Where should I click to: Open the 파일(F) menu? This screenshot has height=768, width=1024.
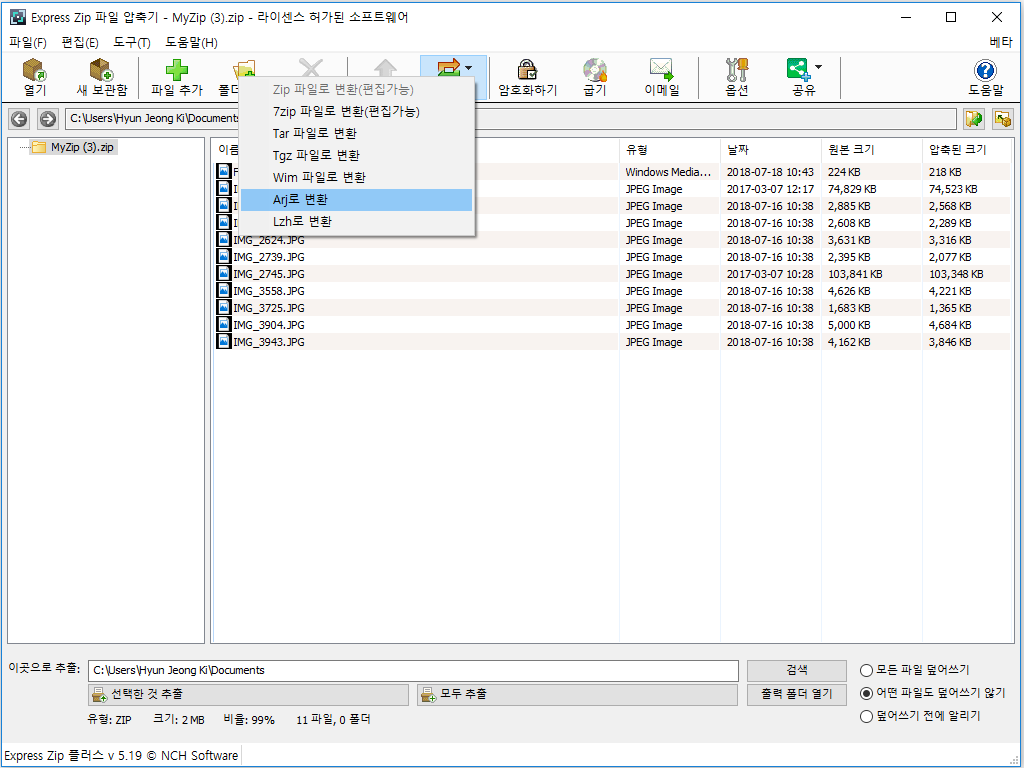tap(28, 42)
